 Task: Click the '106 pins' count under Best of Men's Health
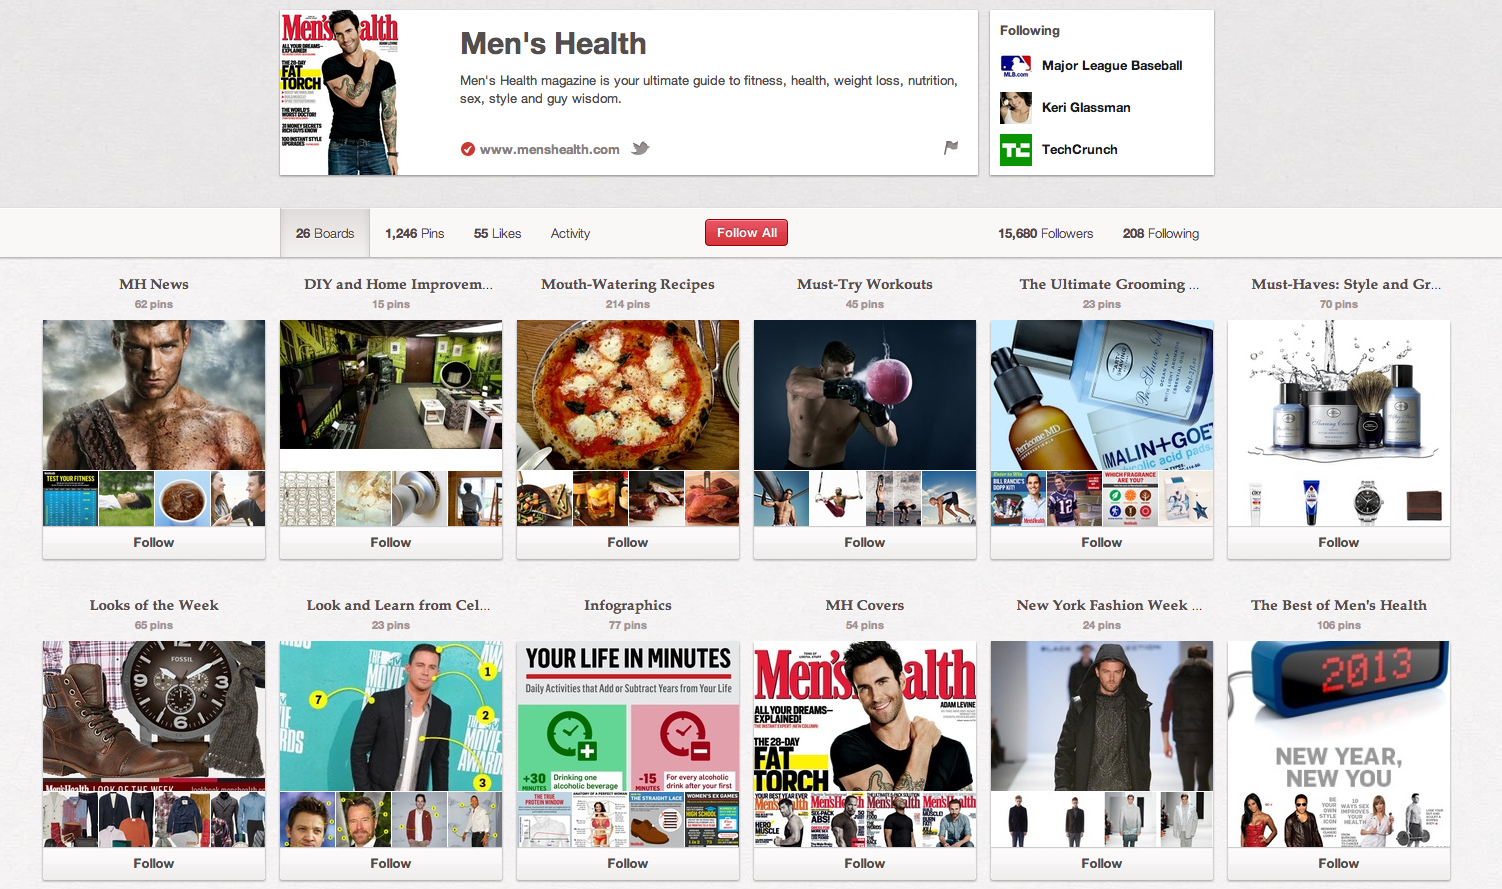point(1339,625)
